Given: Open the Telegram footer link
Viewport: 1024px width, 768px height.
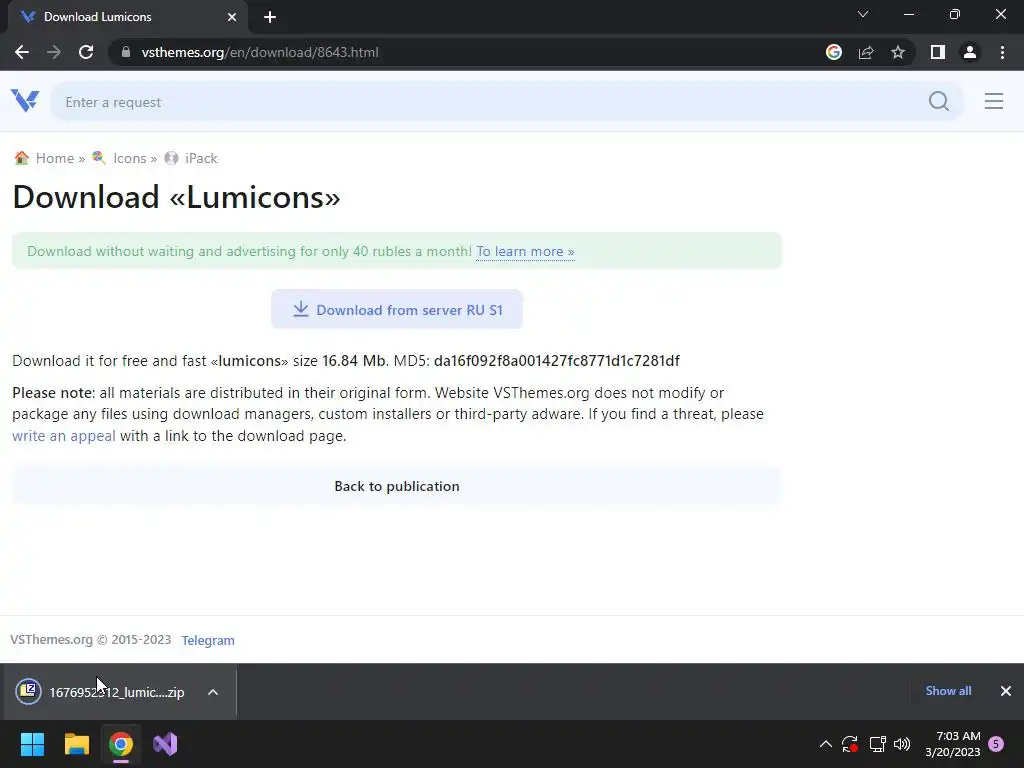Looking at the screenshot, I should pos(208,641).
